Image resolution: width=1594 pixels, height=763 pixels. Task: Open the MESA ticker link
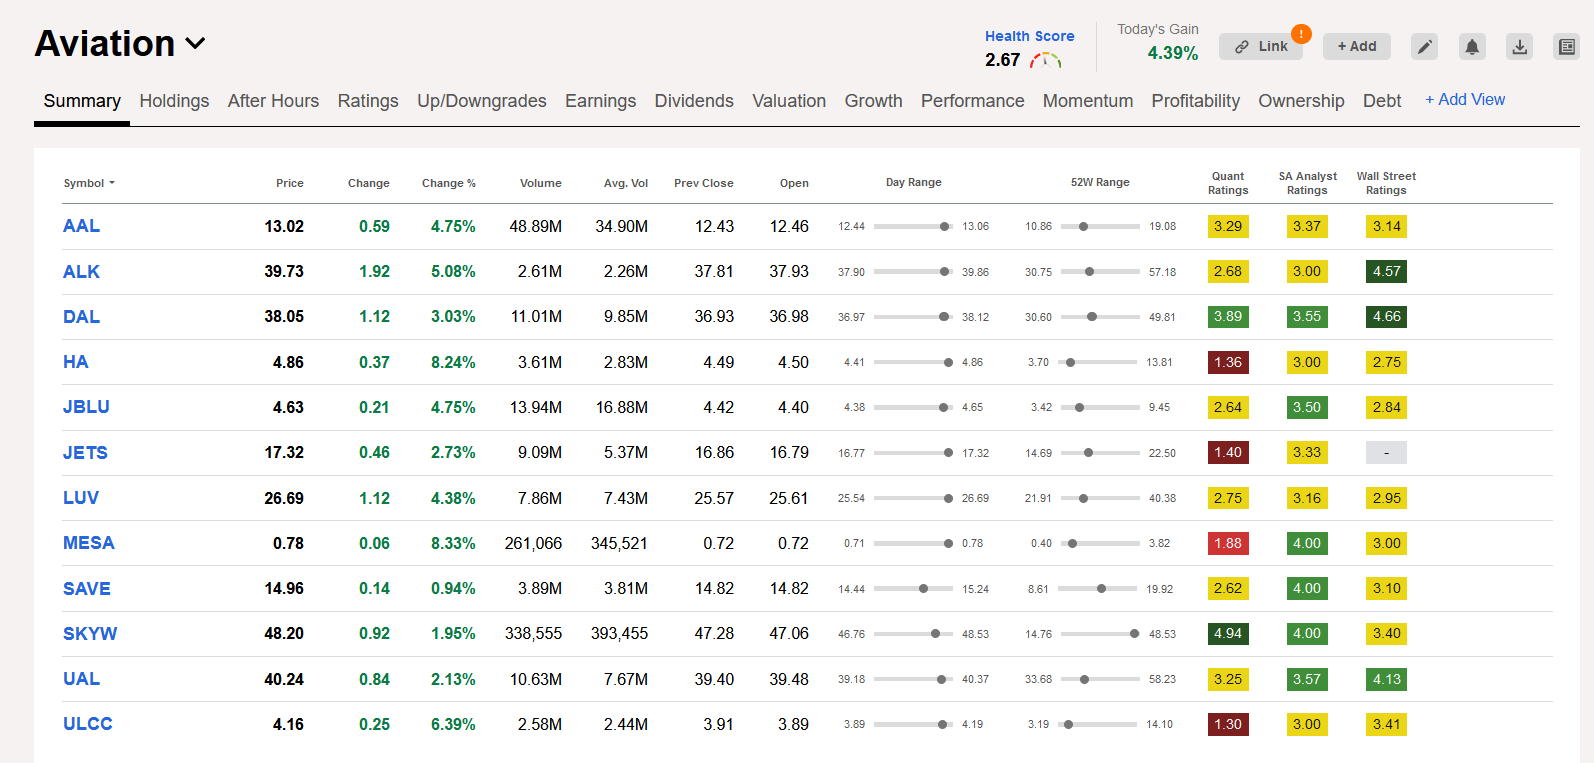[x=89, y=543]
